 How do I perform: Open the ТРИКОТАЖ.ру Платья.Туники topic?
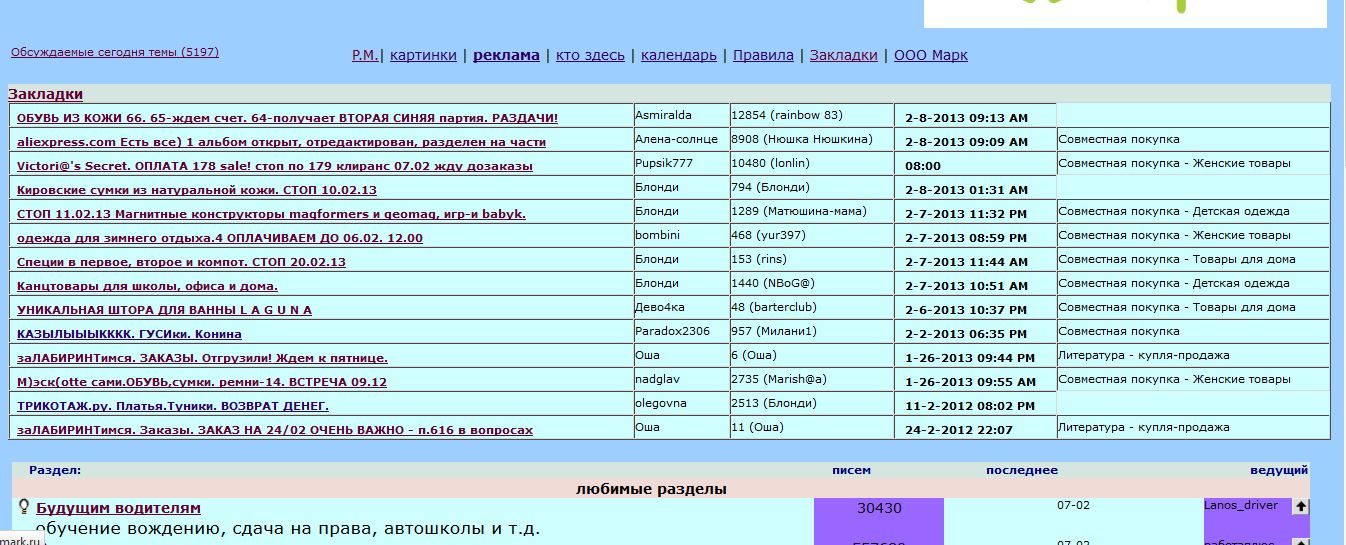172,406
